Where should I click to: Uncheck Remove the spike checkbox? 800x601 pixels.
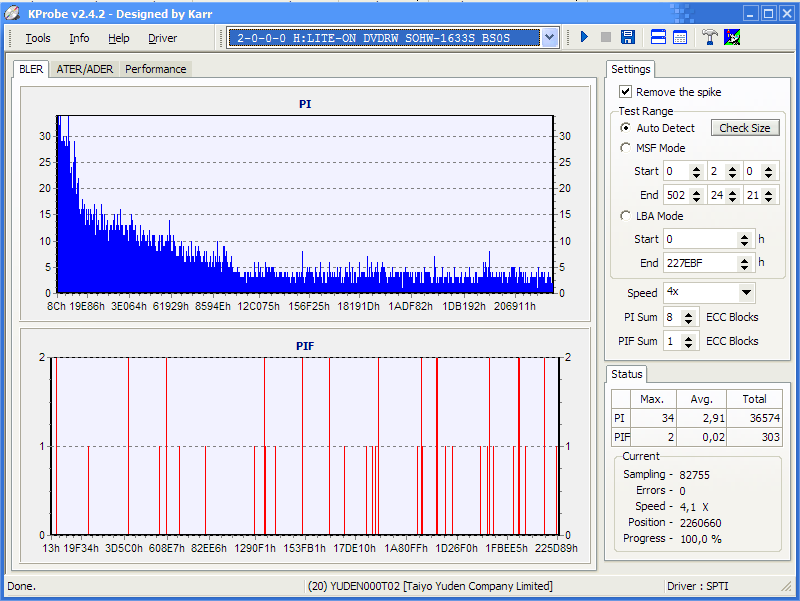[x=626, y=92]
